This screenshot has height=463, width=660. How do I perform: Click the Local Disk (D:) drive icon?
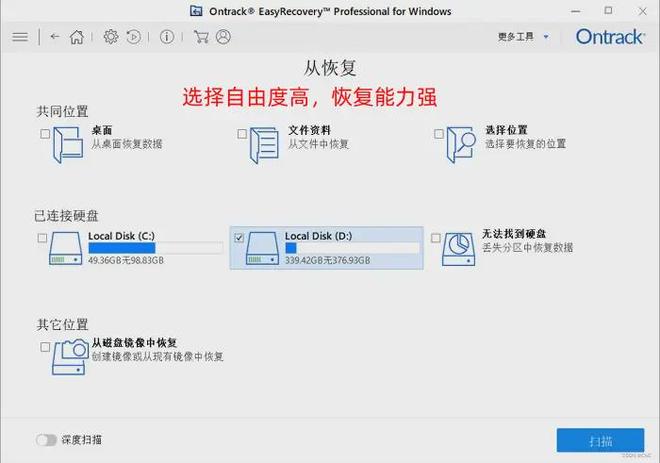pyautogui.click(x=262, y=248)
